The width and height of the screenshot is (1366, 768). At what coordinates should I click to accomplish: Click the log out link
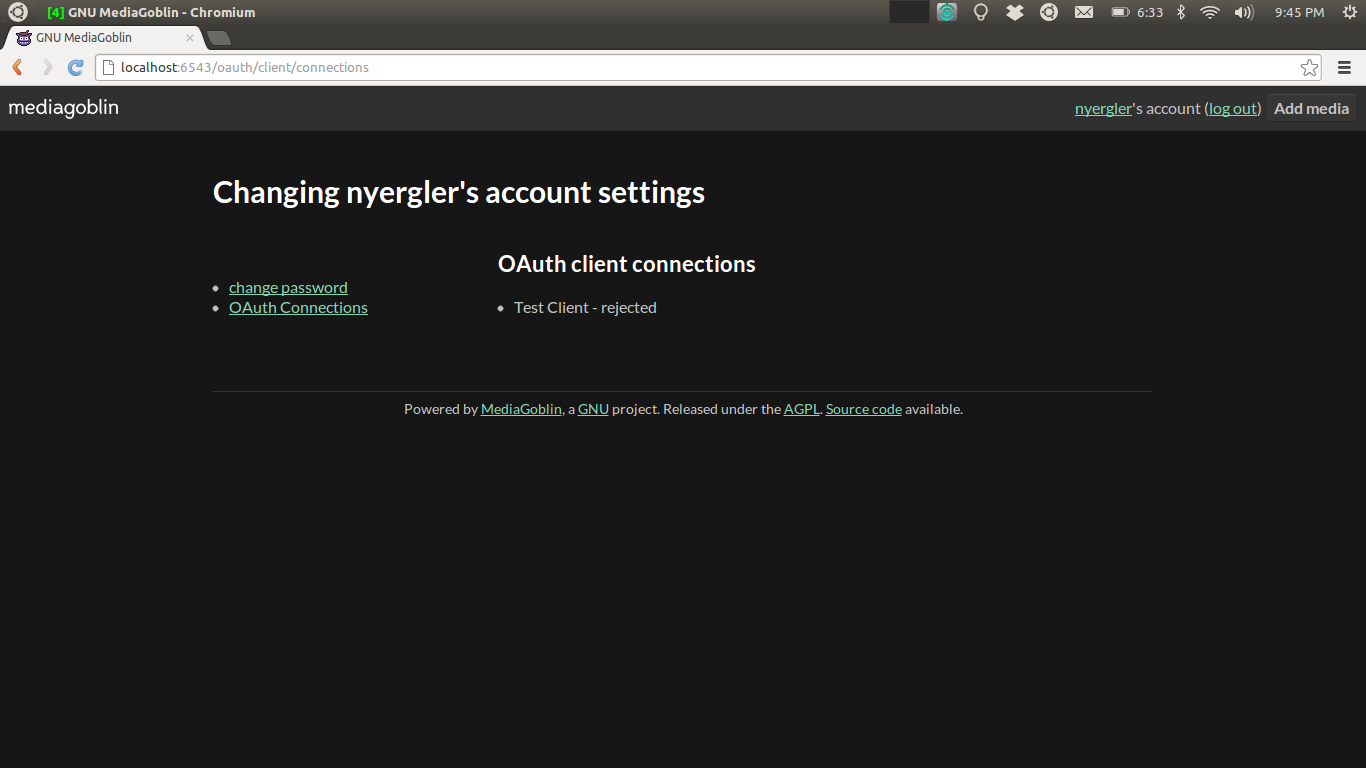(1232, 109)
